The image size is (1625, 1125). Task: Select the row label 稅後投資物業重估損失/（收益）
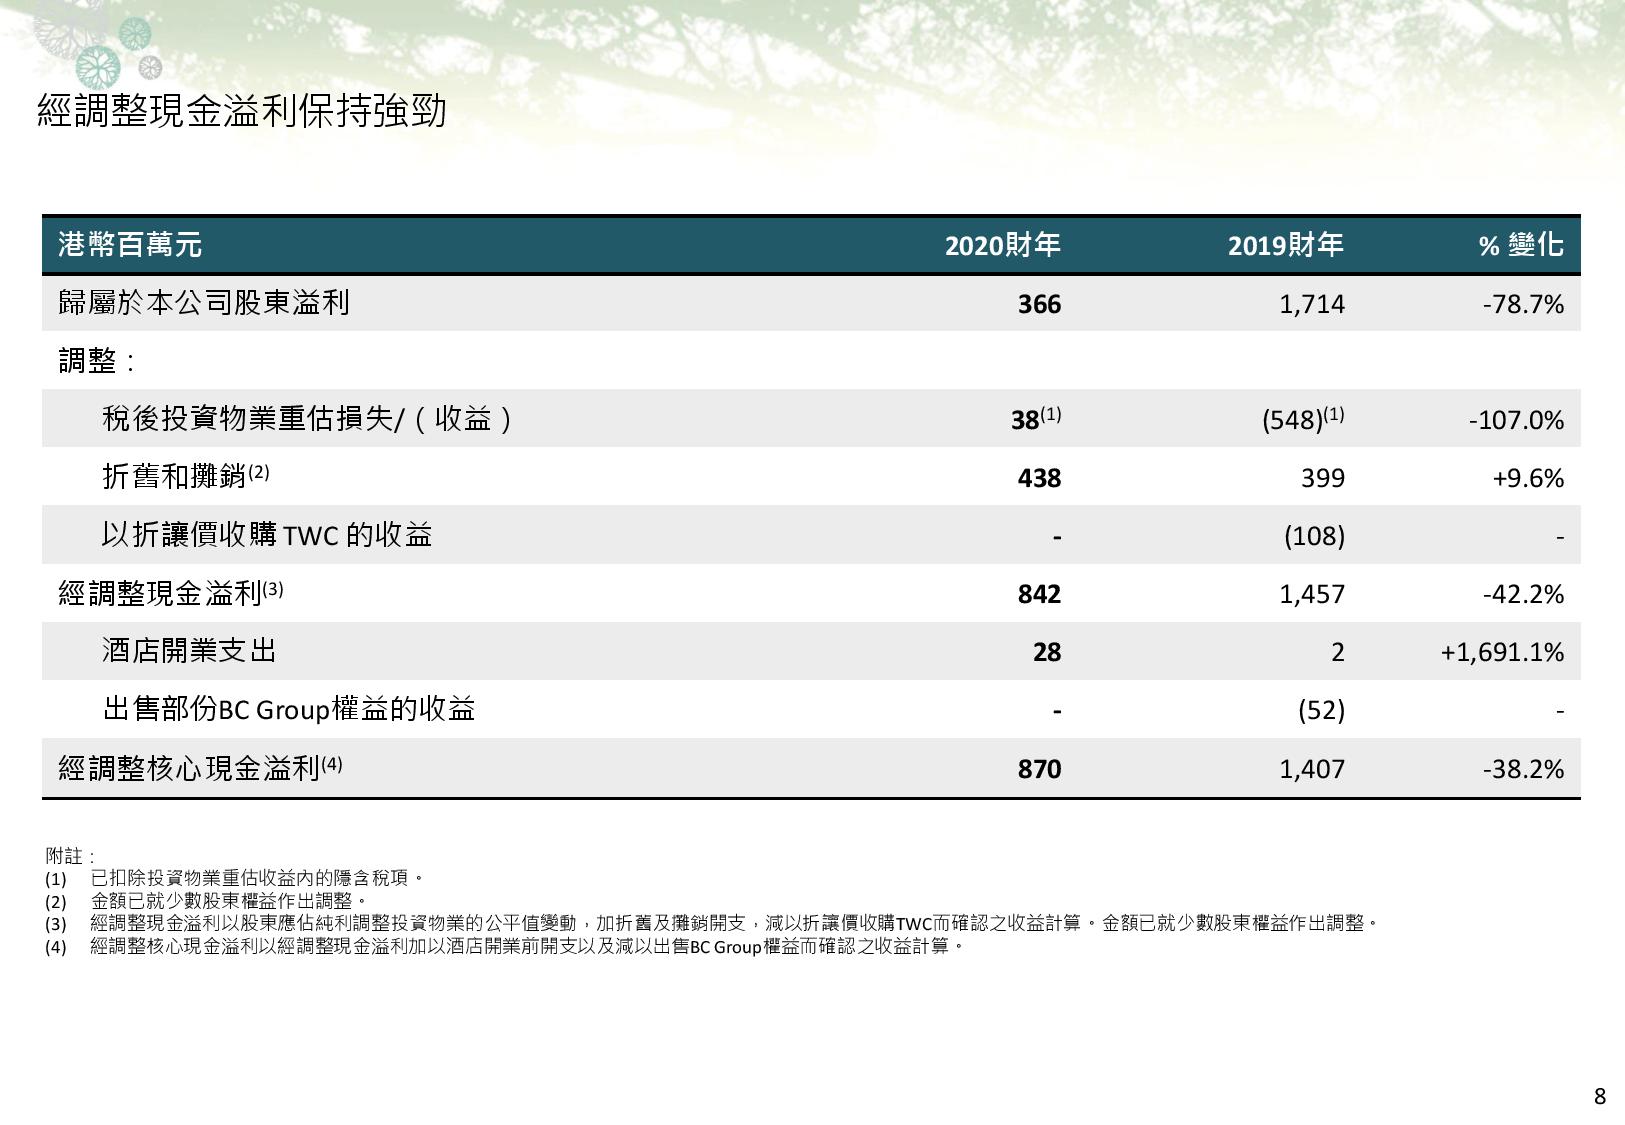click(x=310, y=419)
